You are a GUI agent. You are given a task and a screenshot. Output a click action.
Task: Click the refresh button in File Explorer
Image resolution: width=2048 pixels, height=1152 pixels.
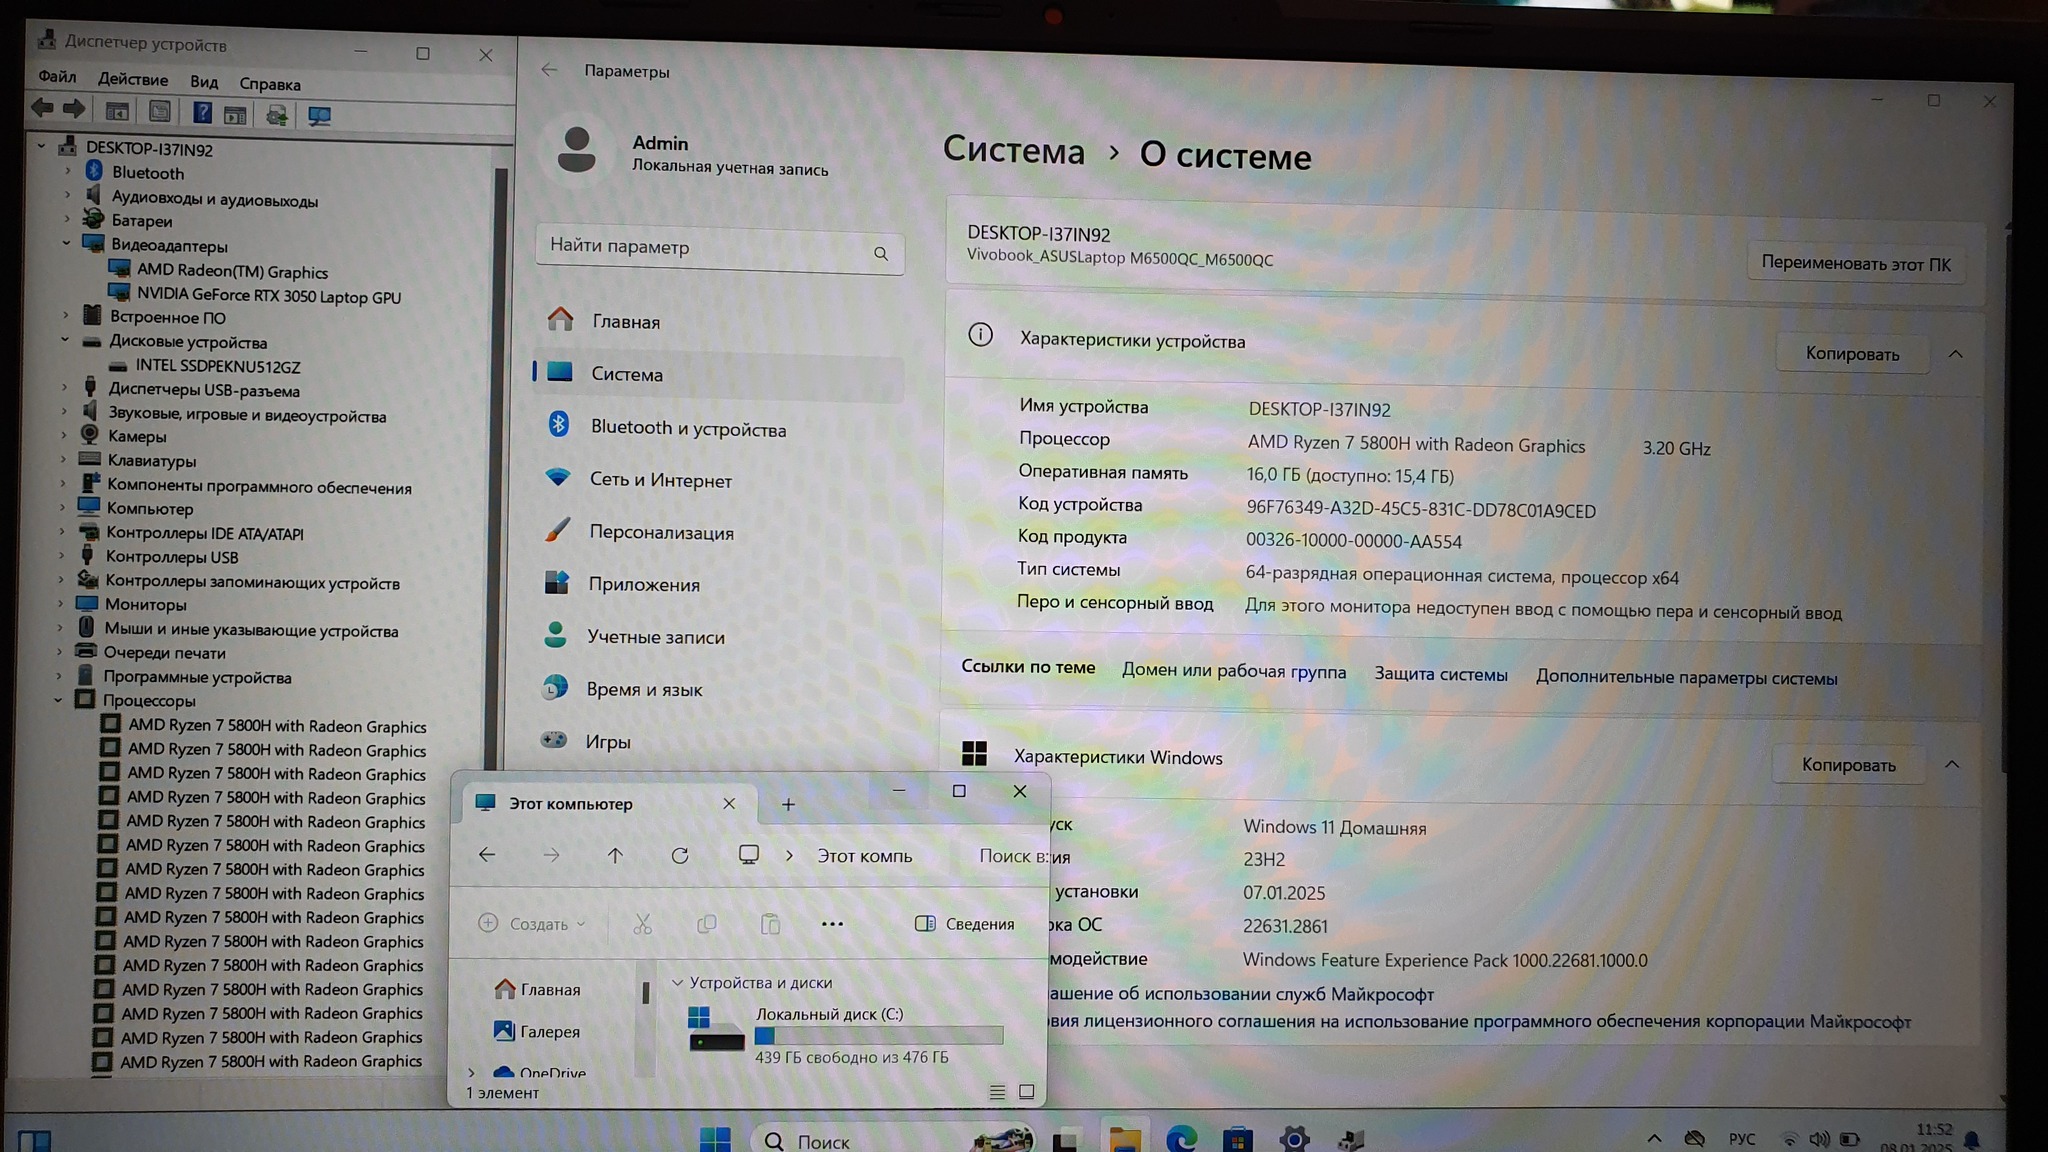click(x=680, y=855)
